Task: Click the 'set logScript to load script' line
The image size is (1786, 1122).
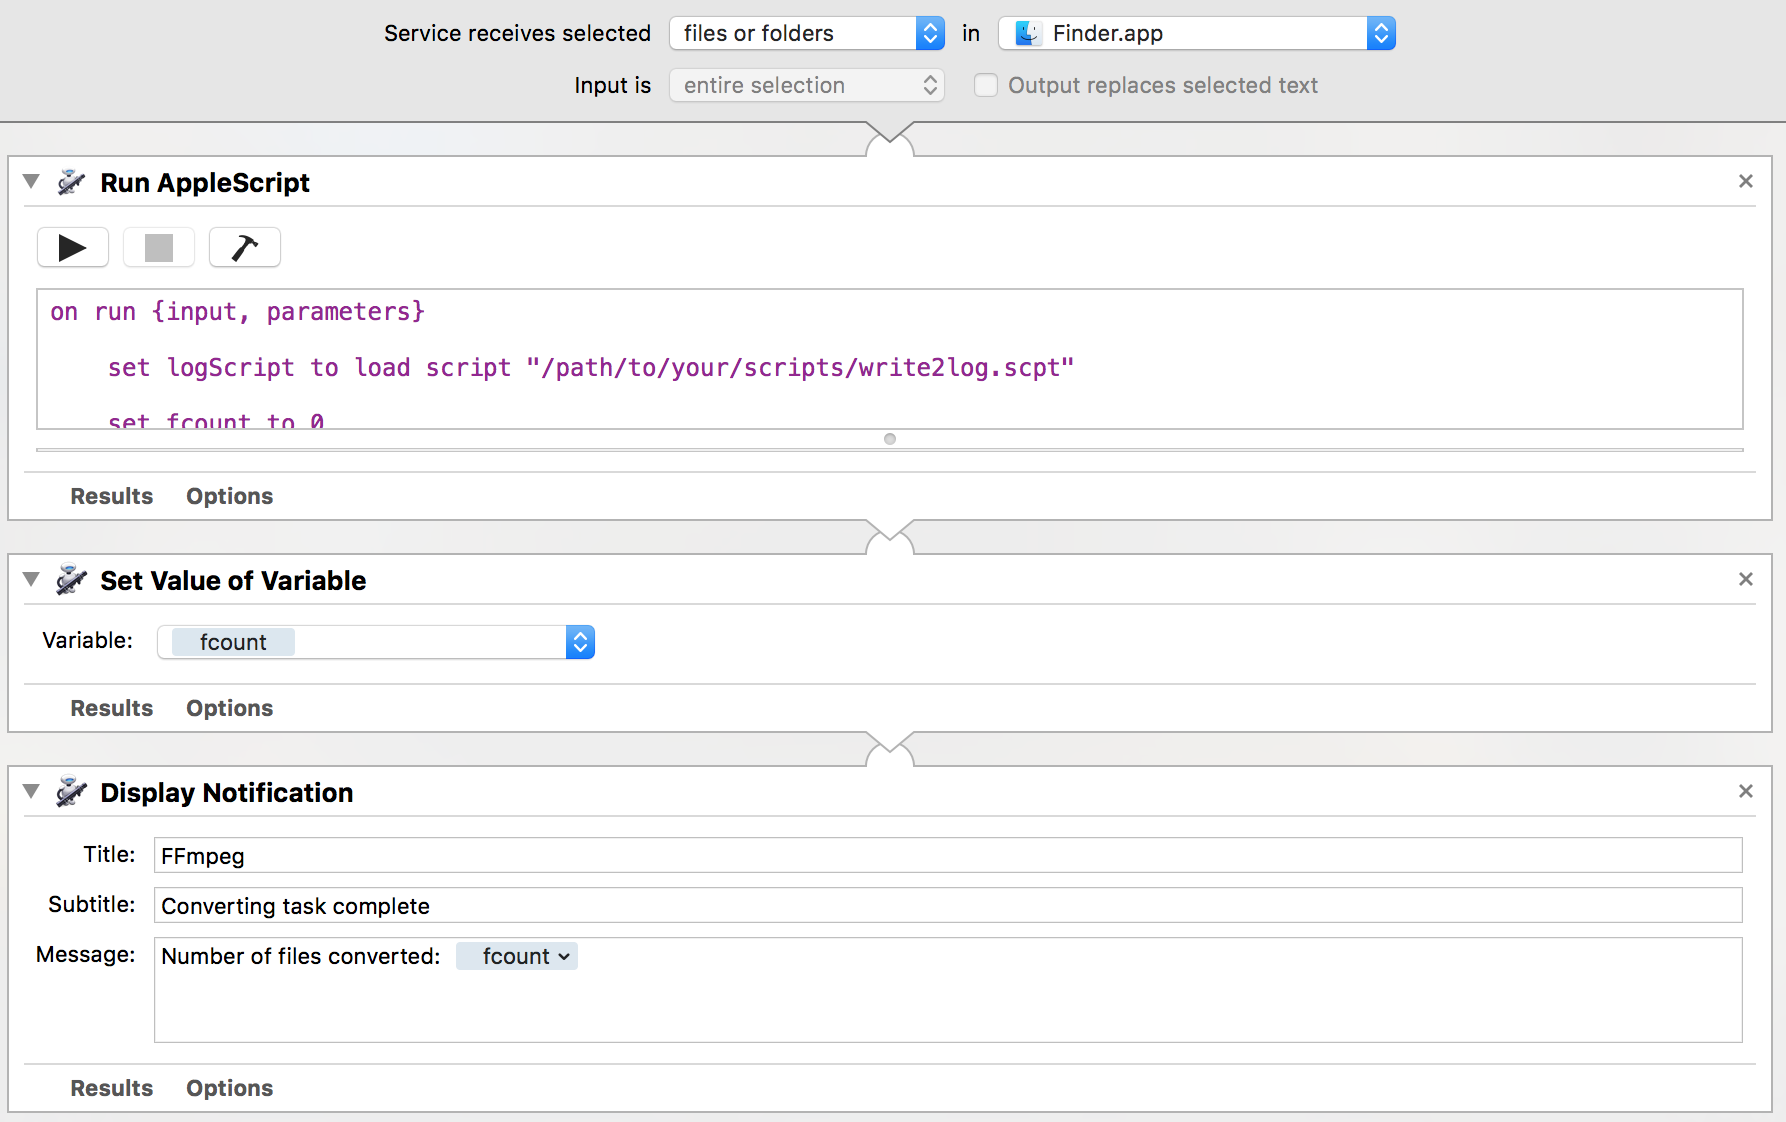Action: click(x=591, y=368)
